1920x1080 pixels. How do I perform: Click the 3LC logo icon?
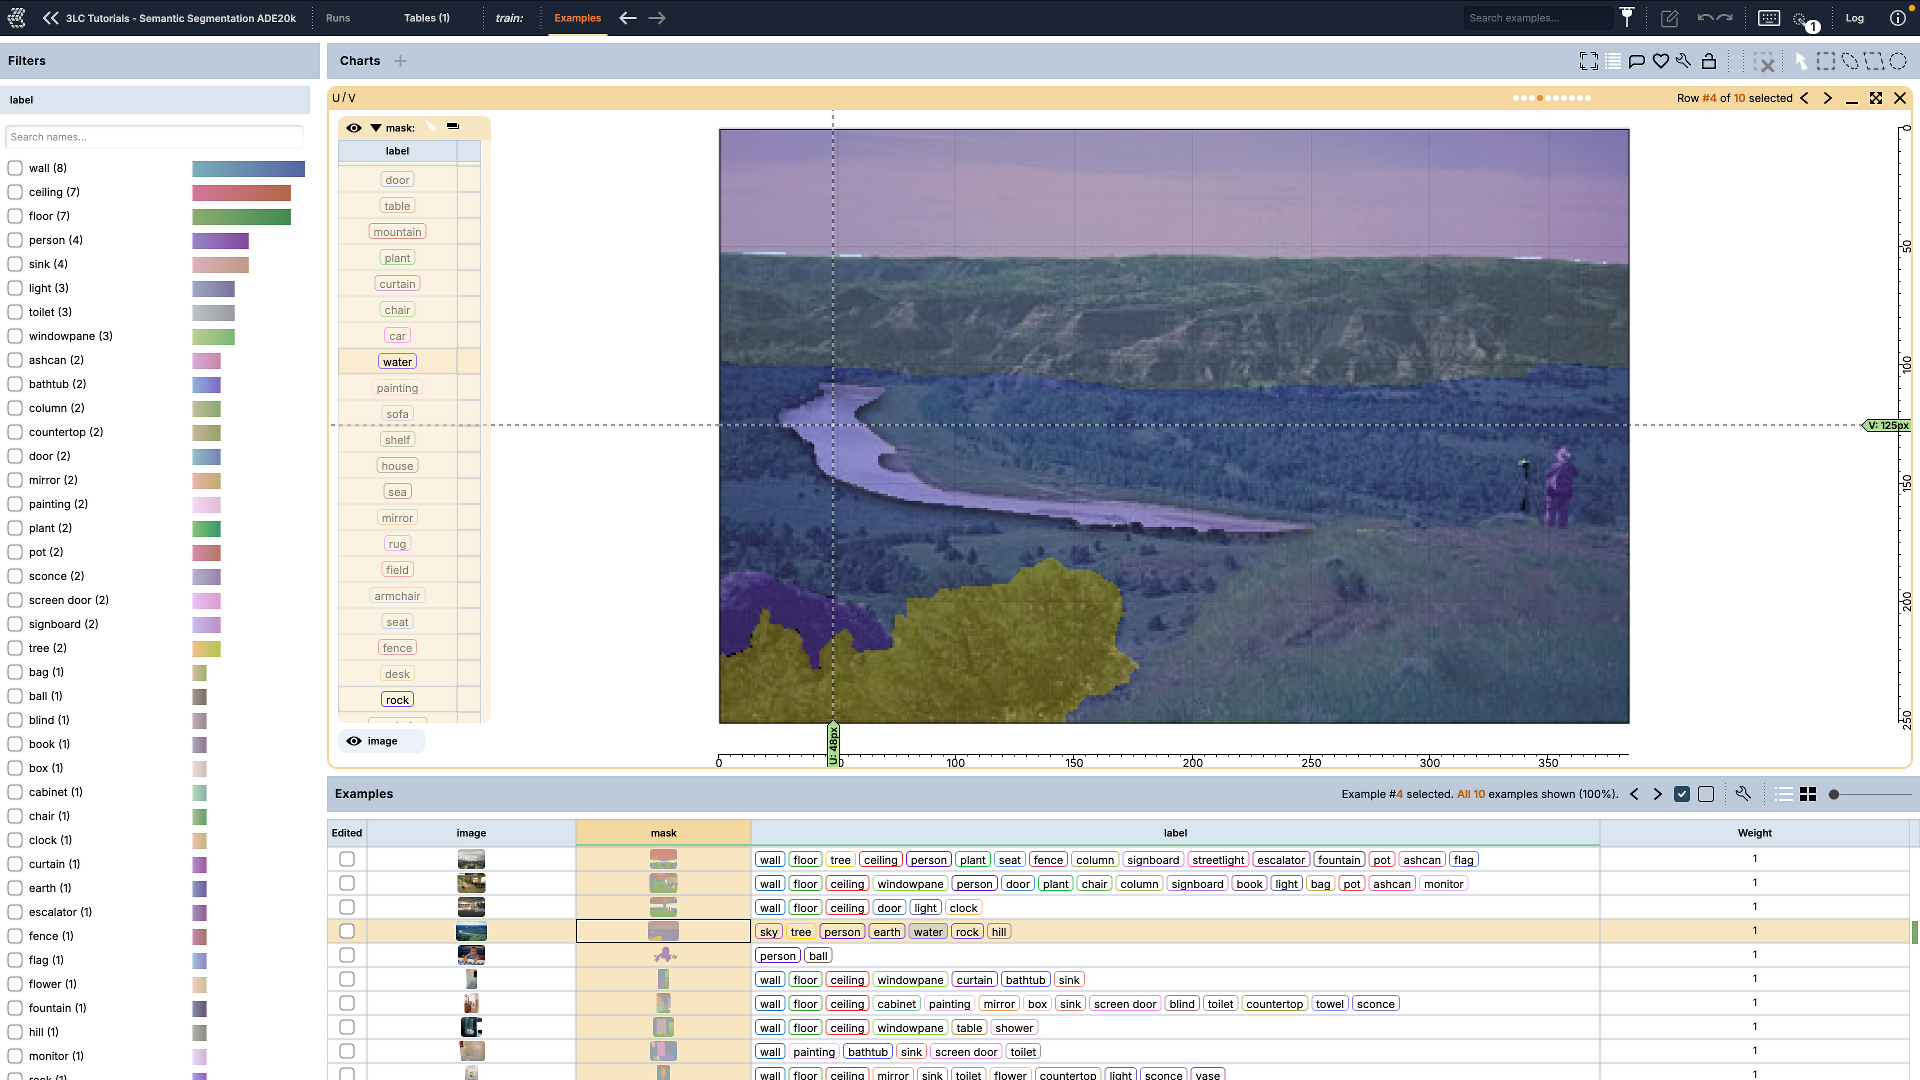16,18
